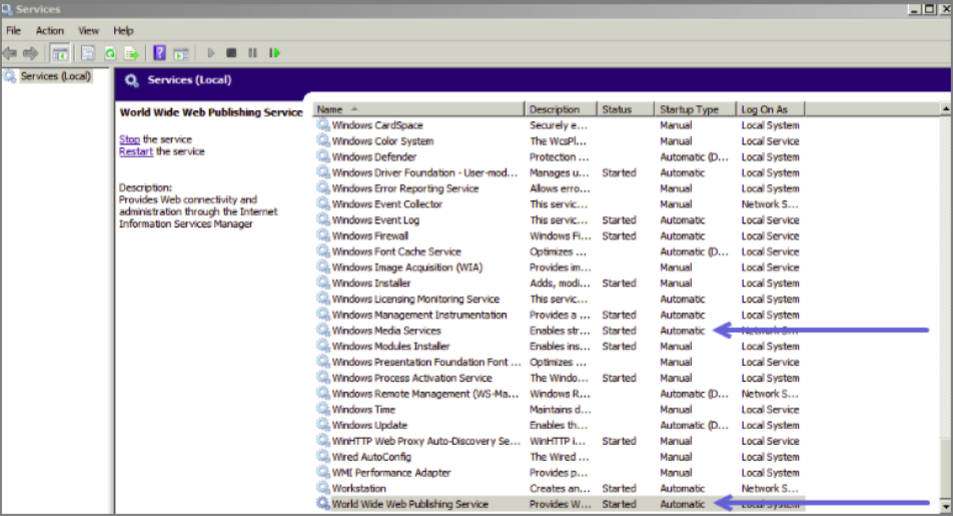This screenshot has height=516, width=953.
Task: Toggle Show/Hide Console Tree toolbar button
Action: pyautogui.click(x=60, y=53)
